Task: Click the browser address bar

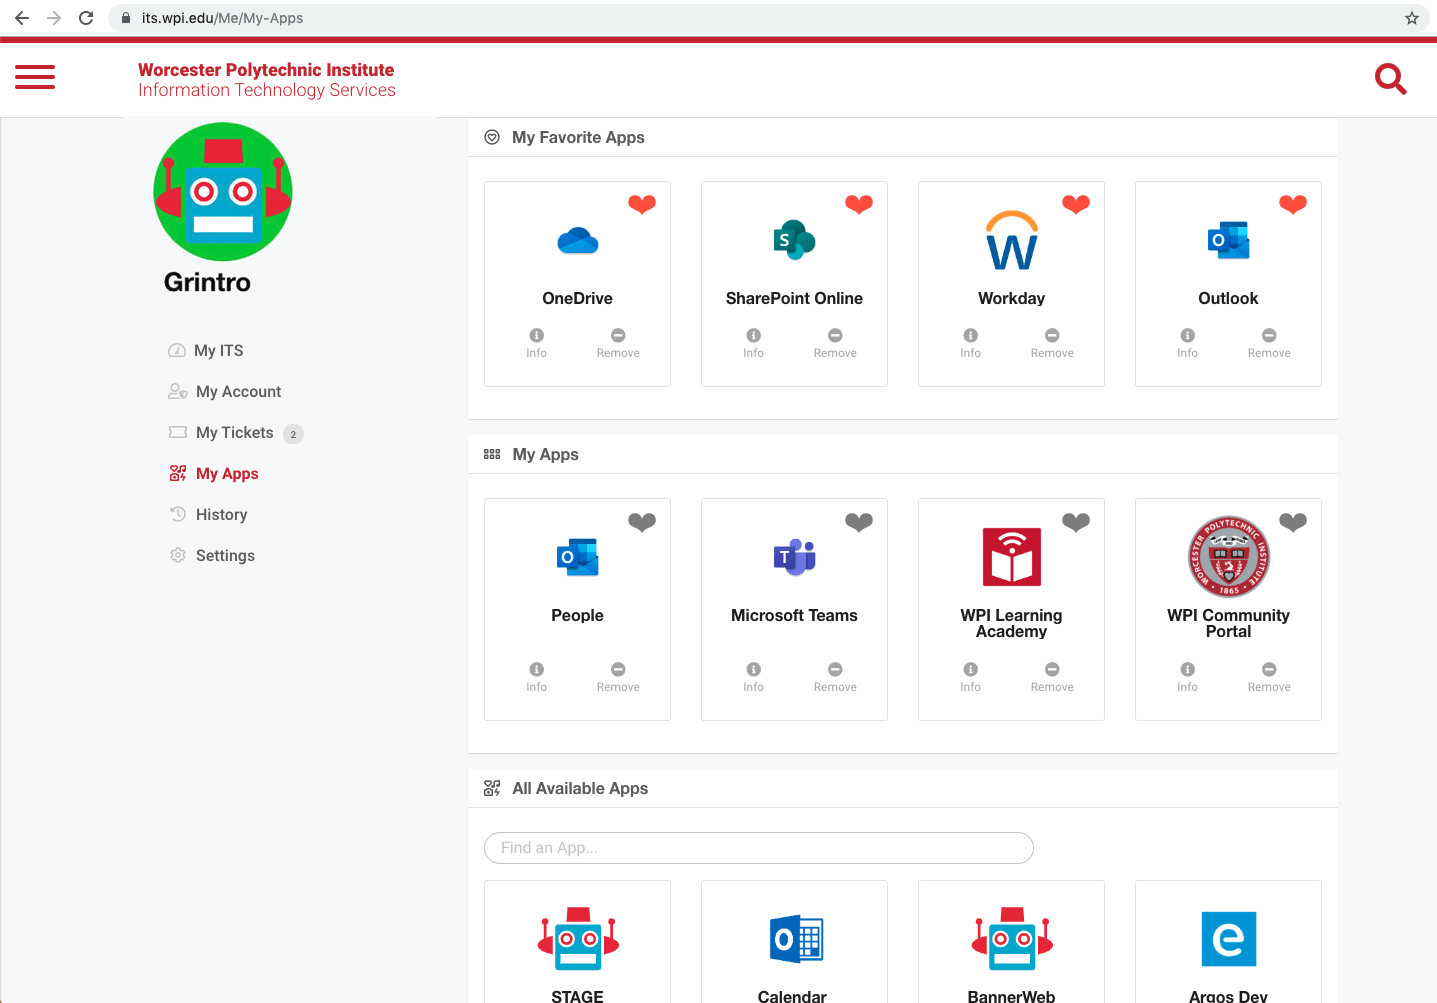Action: pyautogui.click(x=760, y=18)
